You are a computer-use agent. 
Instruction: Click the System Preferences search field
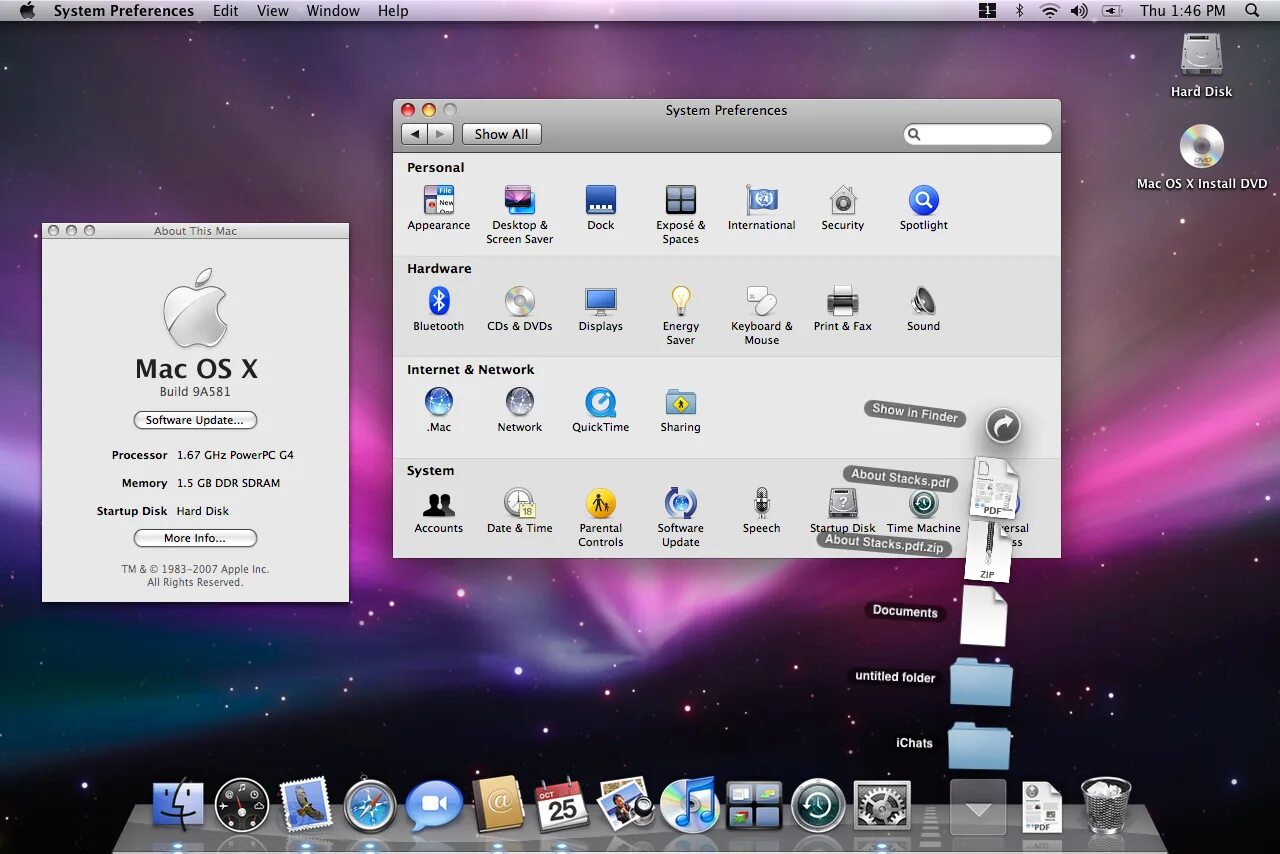(x=978, y=134)
